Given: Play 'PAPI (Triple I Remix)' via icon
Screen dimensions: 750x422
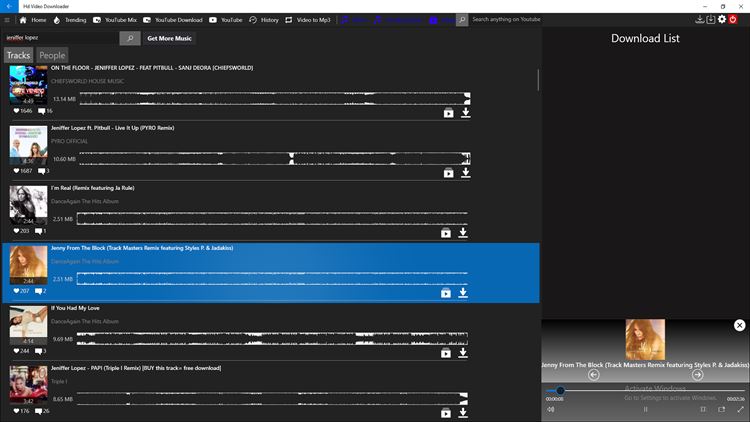Looking at the screenshot, I should 446,413.
